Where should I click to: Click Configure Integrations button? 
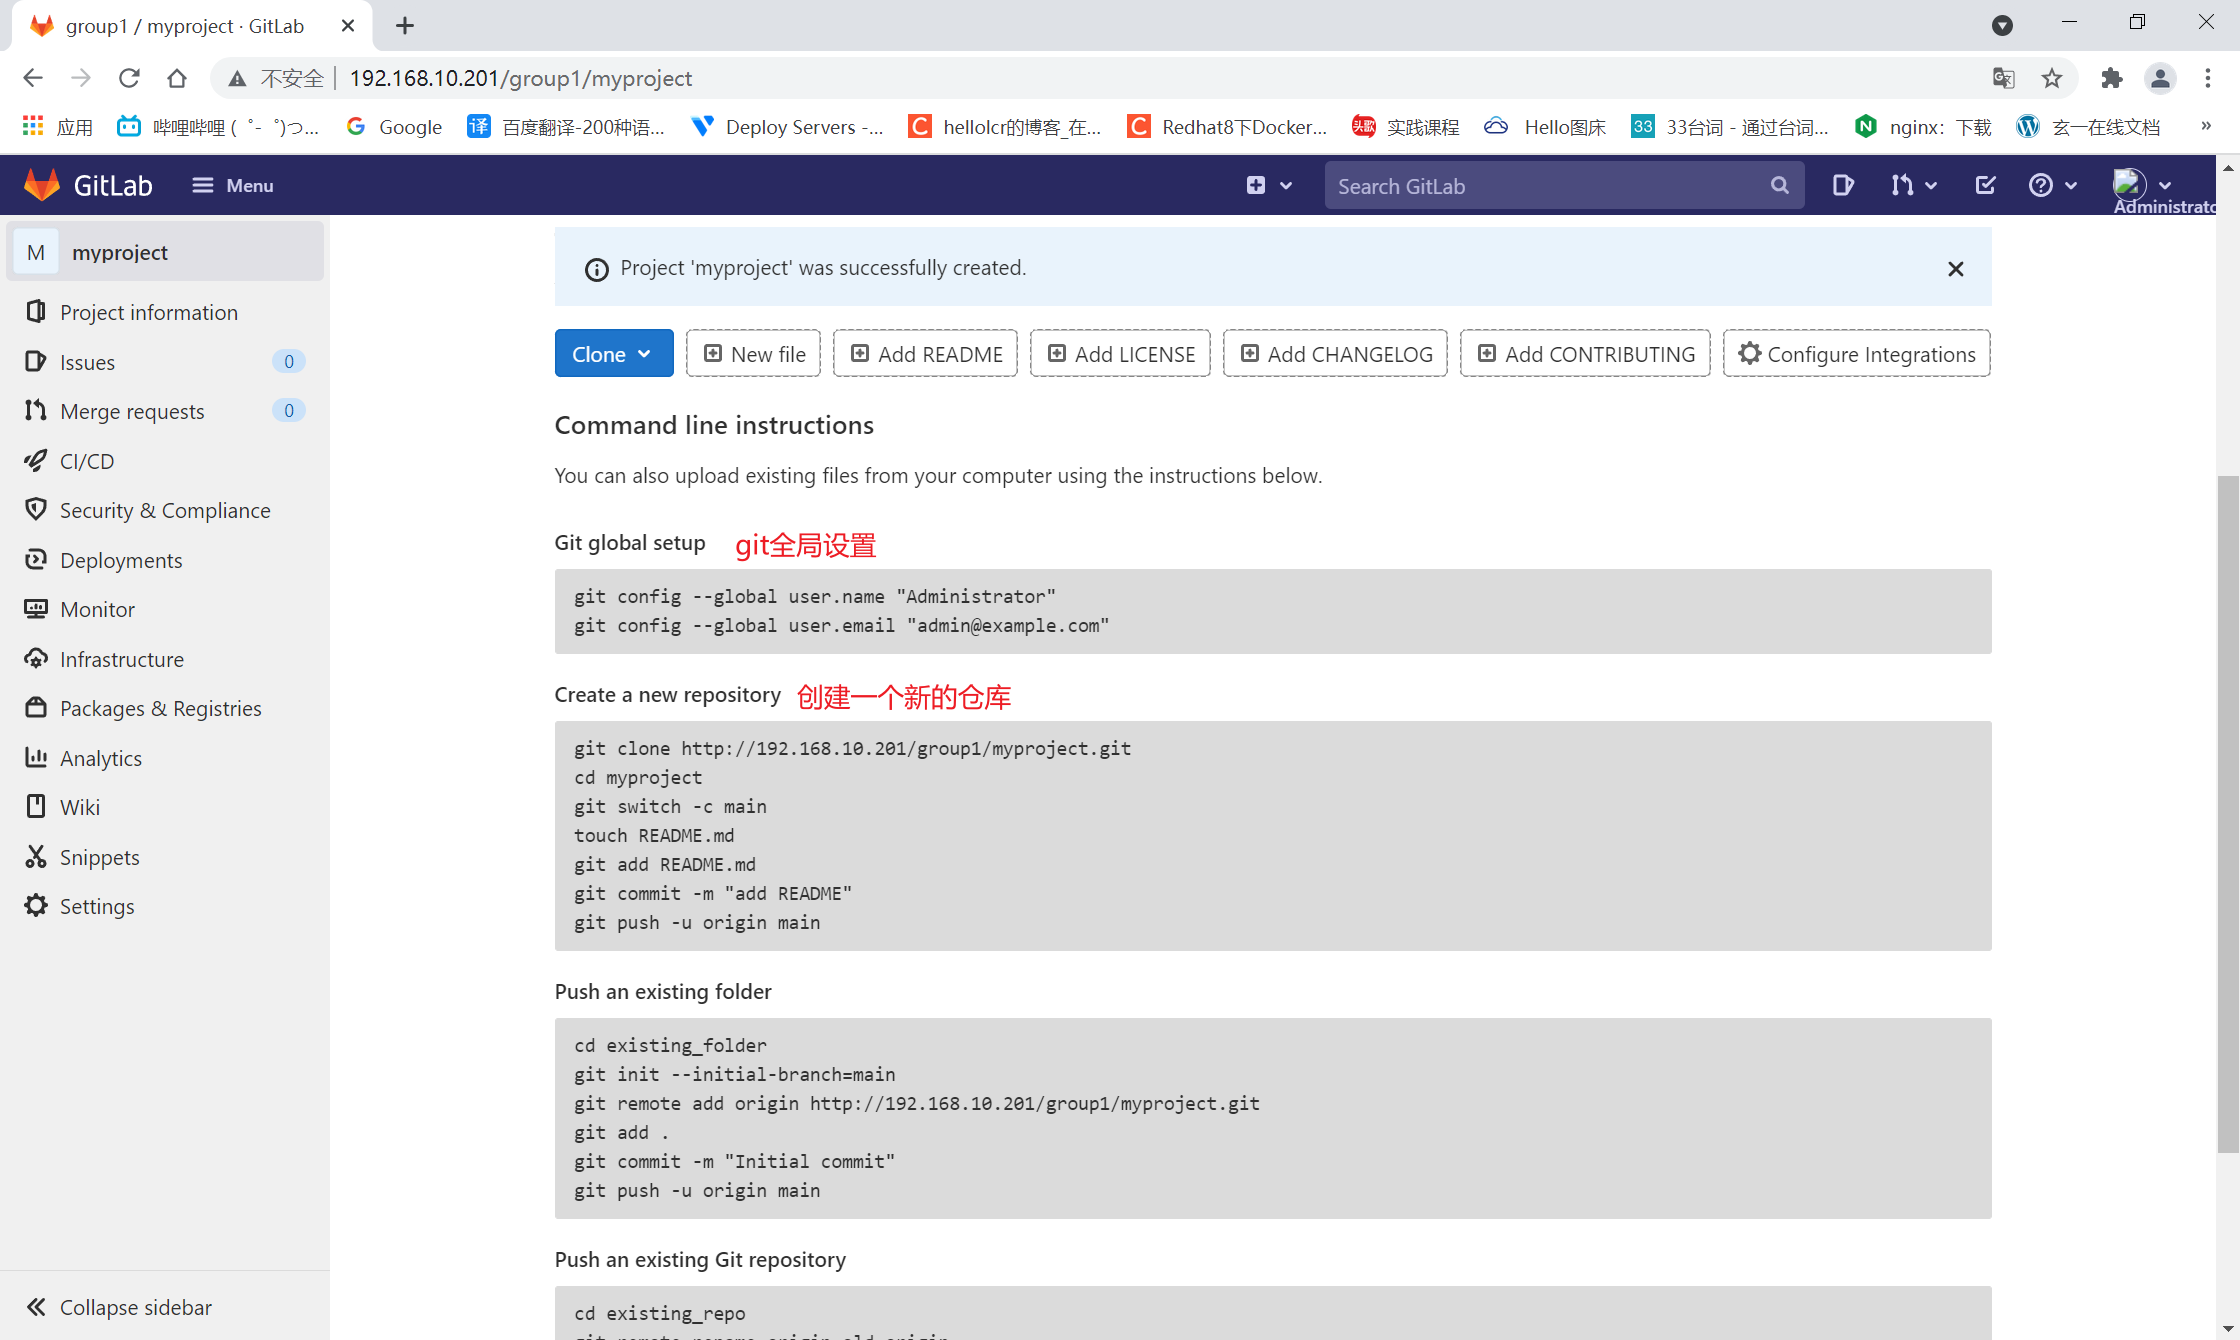point(1856,354)
